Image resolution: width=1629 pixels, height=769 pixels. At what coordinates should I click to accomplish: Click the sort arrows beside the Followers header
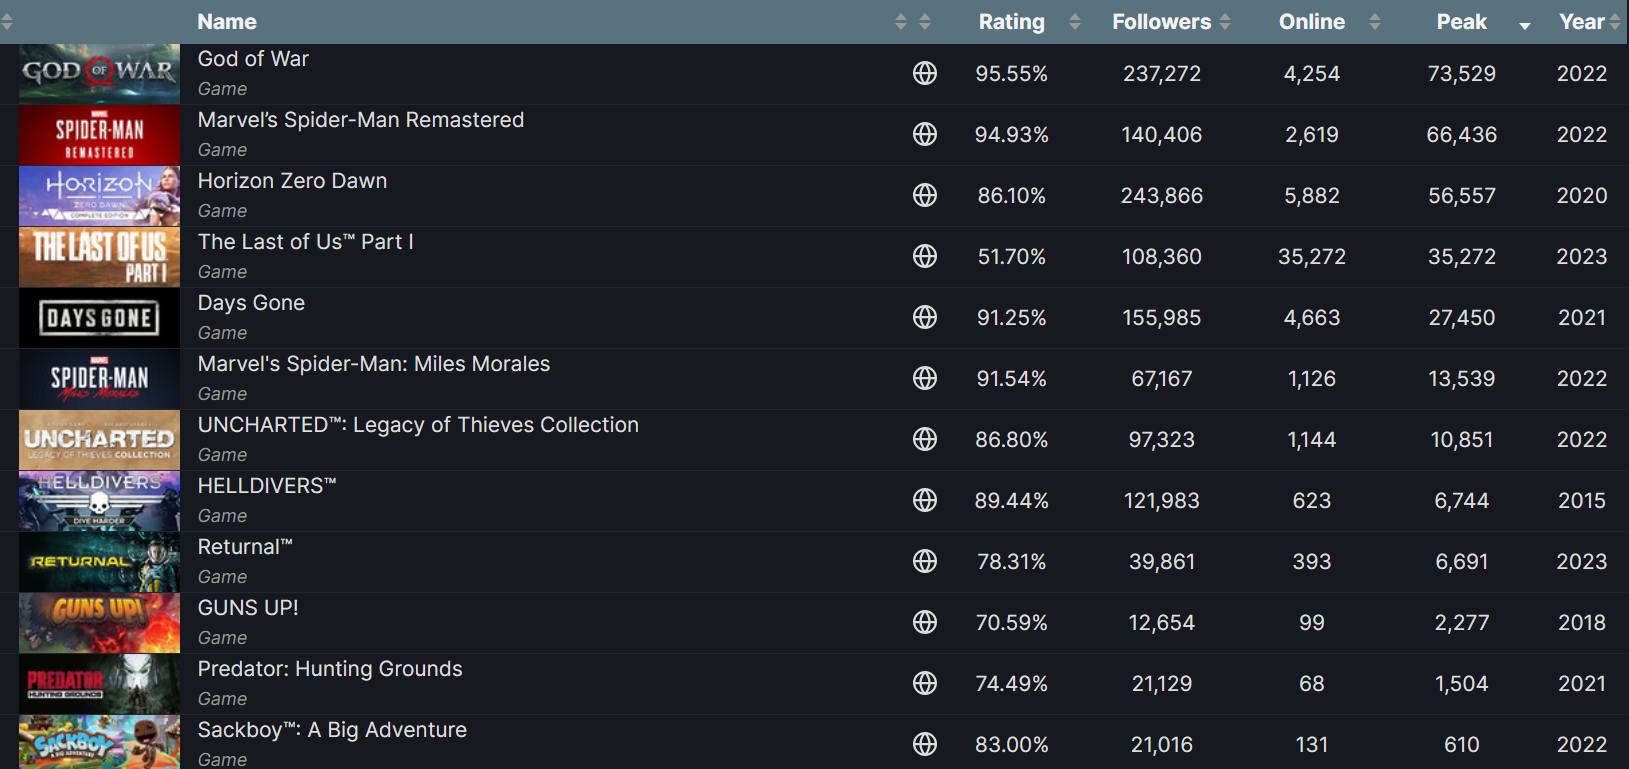point(1225,22)
